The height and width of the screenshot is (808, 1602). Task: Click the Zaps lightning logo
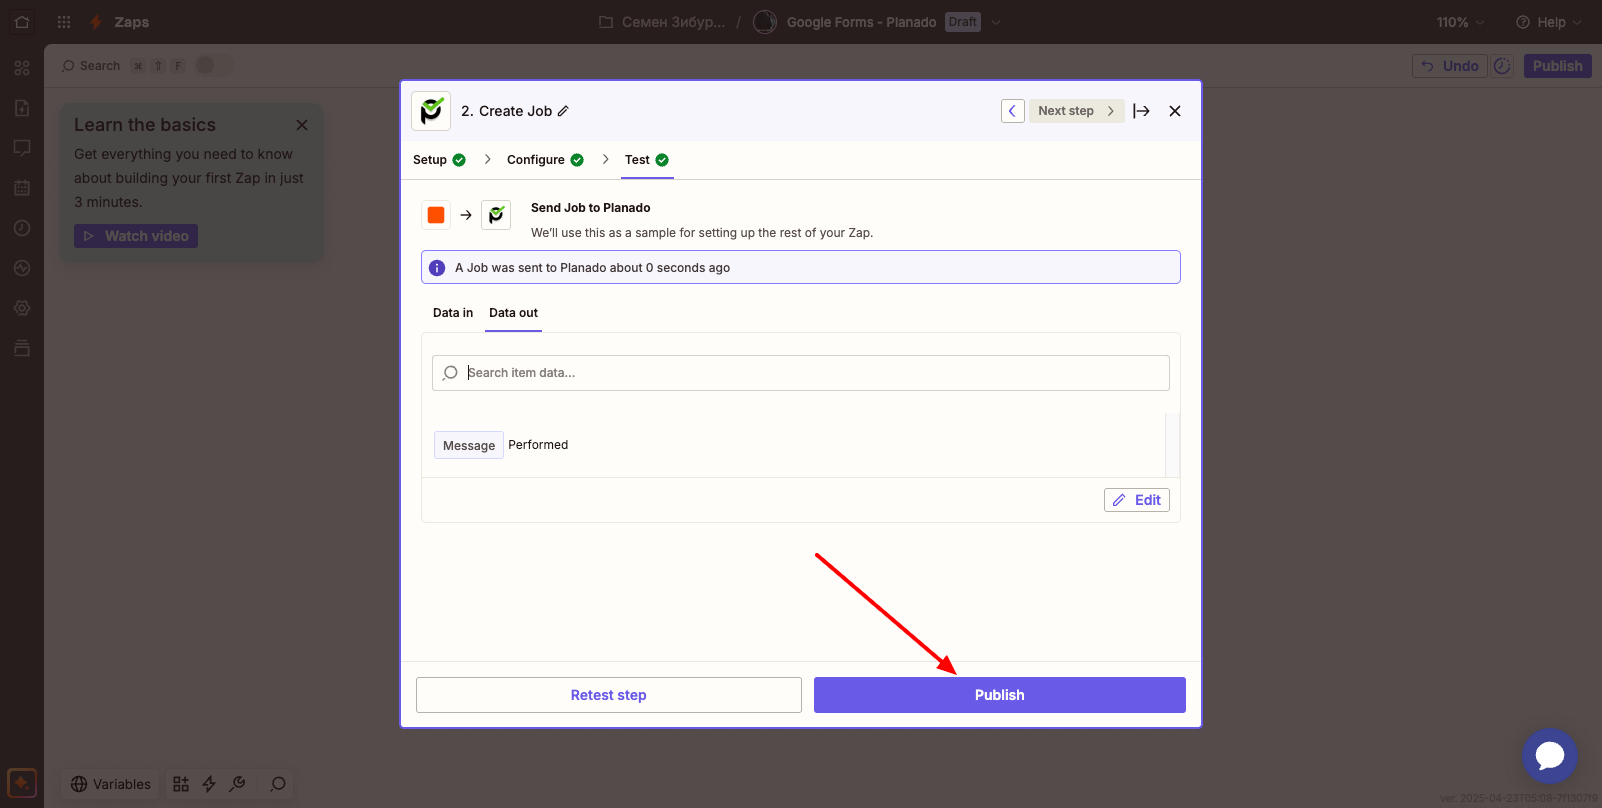96,22
